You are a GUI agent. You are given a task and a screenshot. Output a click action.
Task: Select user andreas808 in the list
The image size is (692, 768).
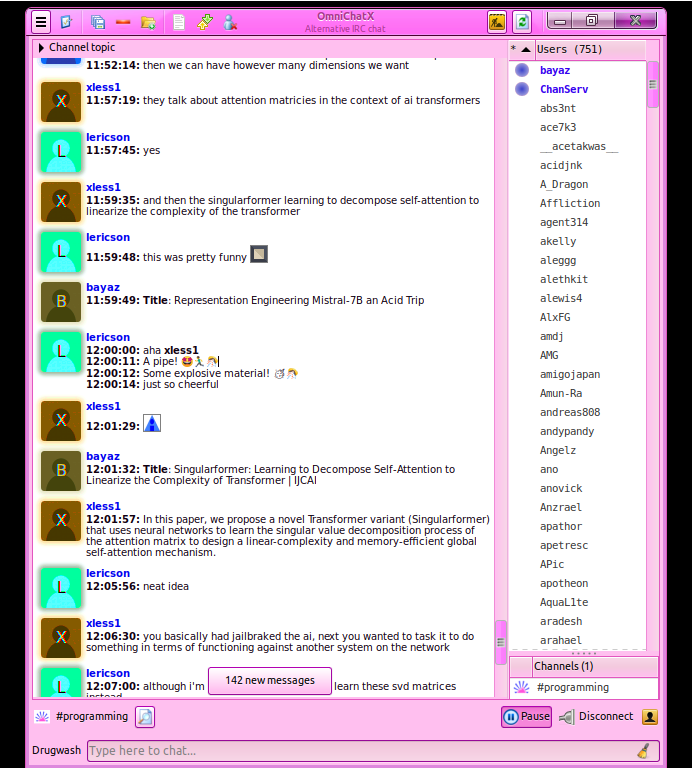point(570,412)
